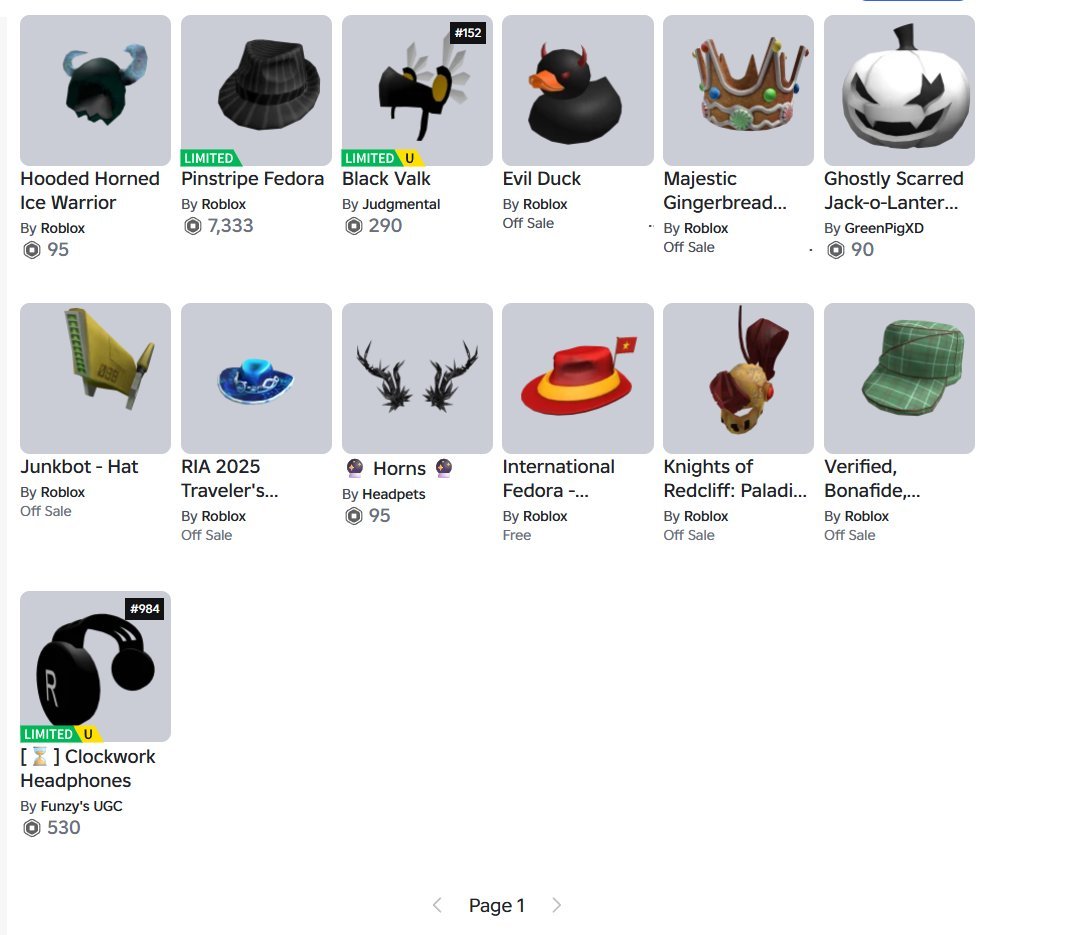Open the Junkbot - Hat title link
The image size is (1065, 935).
79,466
